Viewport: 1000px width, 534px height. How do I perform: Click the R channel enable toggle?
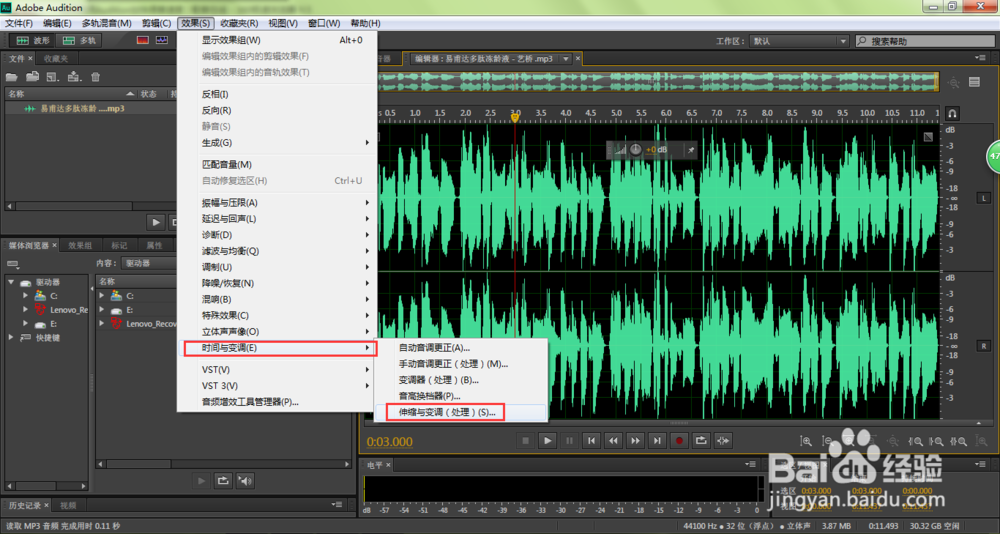click(983, 346)
